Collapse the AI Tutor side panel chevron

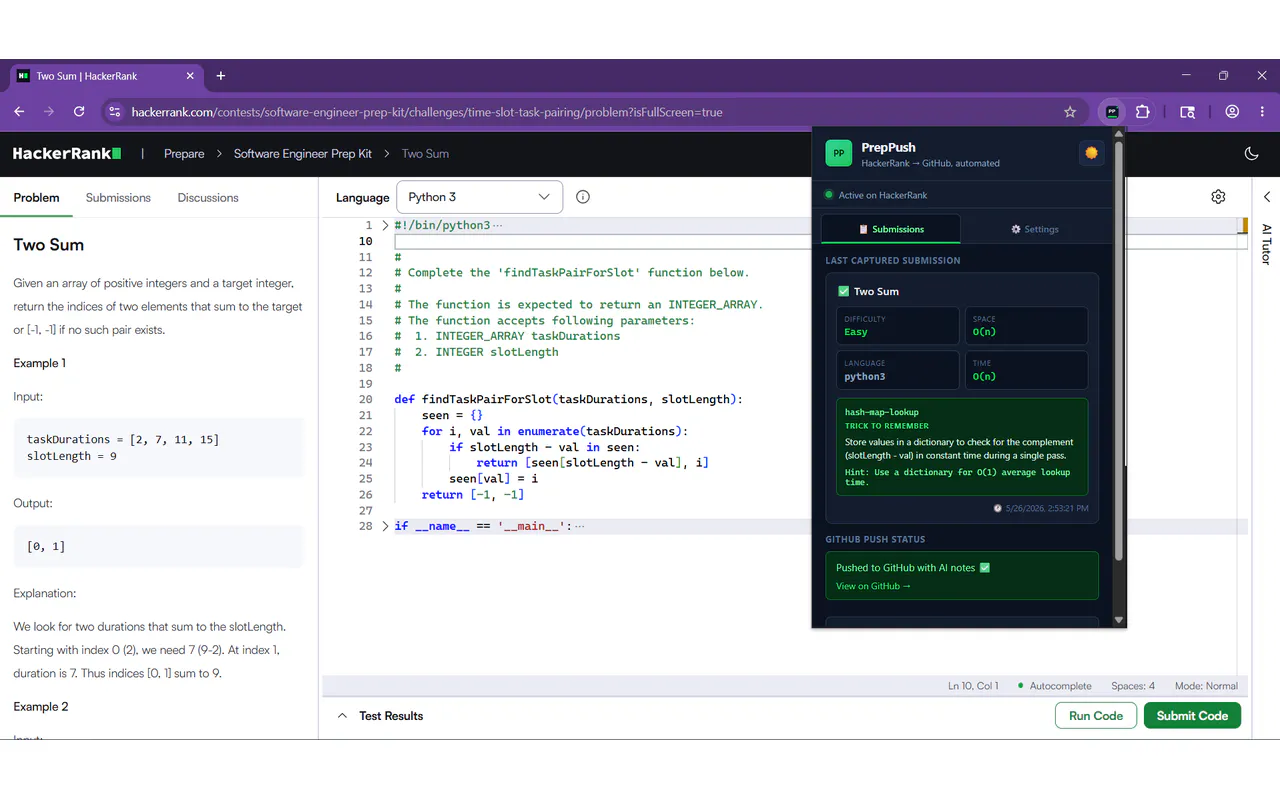click(x=1267, y=197)
